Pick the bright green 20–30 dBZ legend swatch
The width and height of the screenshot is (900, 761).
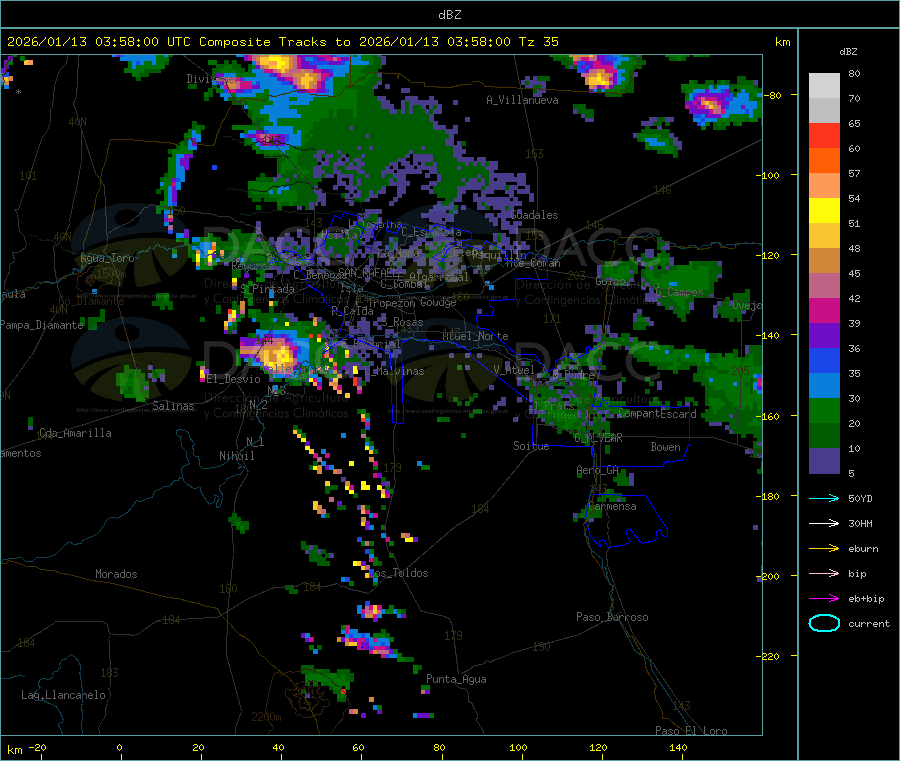coord(824,410)
